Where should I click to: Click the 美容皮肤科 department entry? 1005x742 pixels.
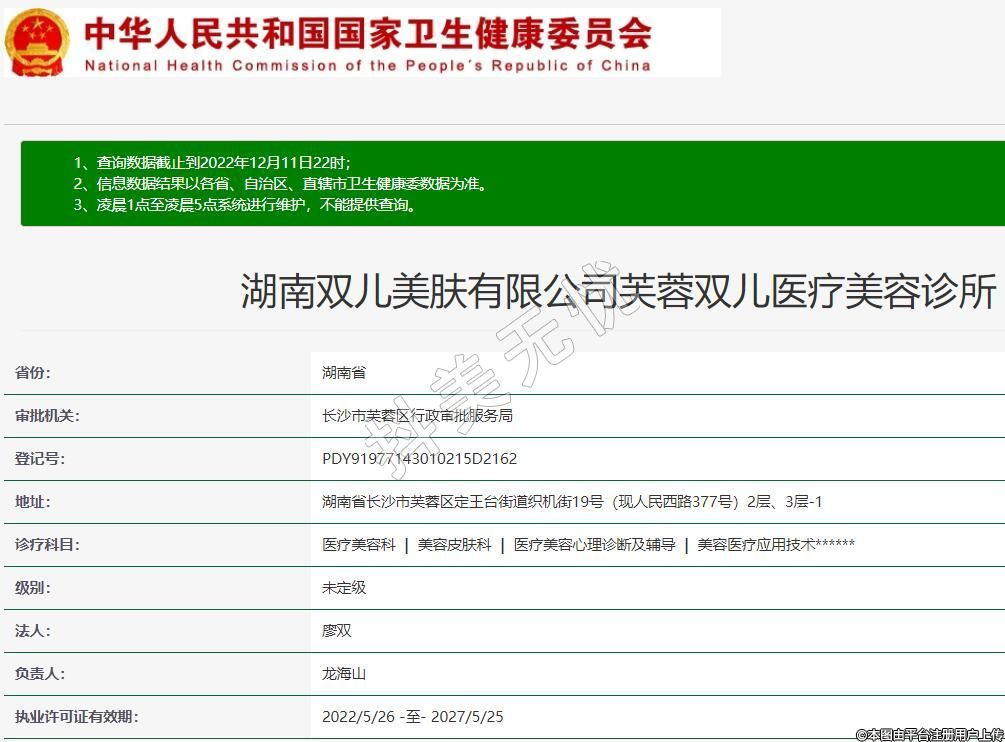pyautogui.click(x=455, y=545)
